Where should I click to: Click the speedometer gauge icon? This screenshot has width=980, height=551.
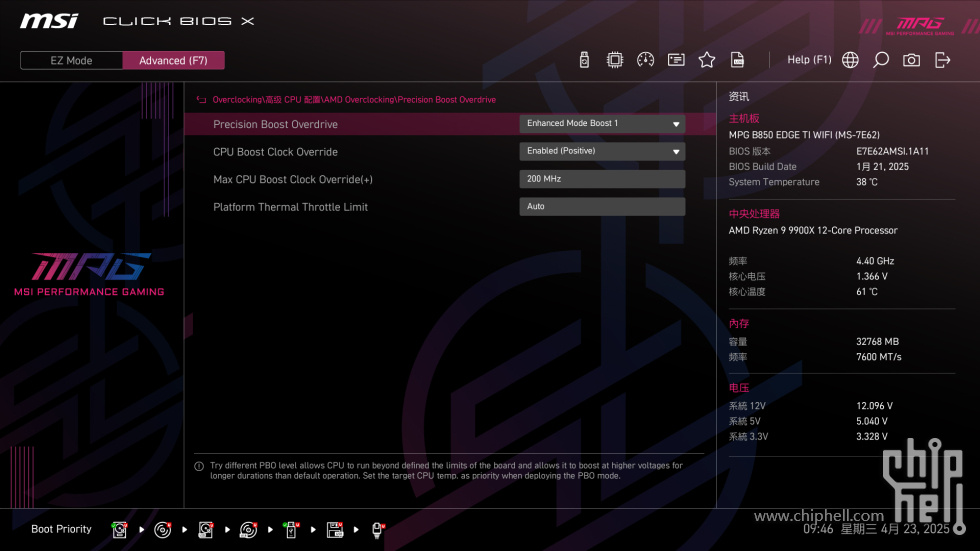(645, 60)
